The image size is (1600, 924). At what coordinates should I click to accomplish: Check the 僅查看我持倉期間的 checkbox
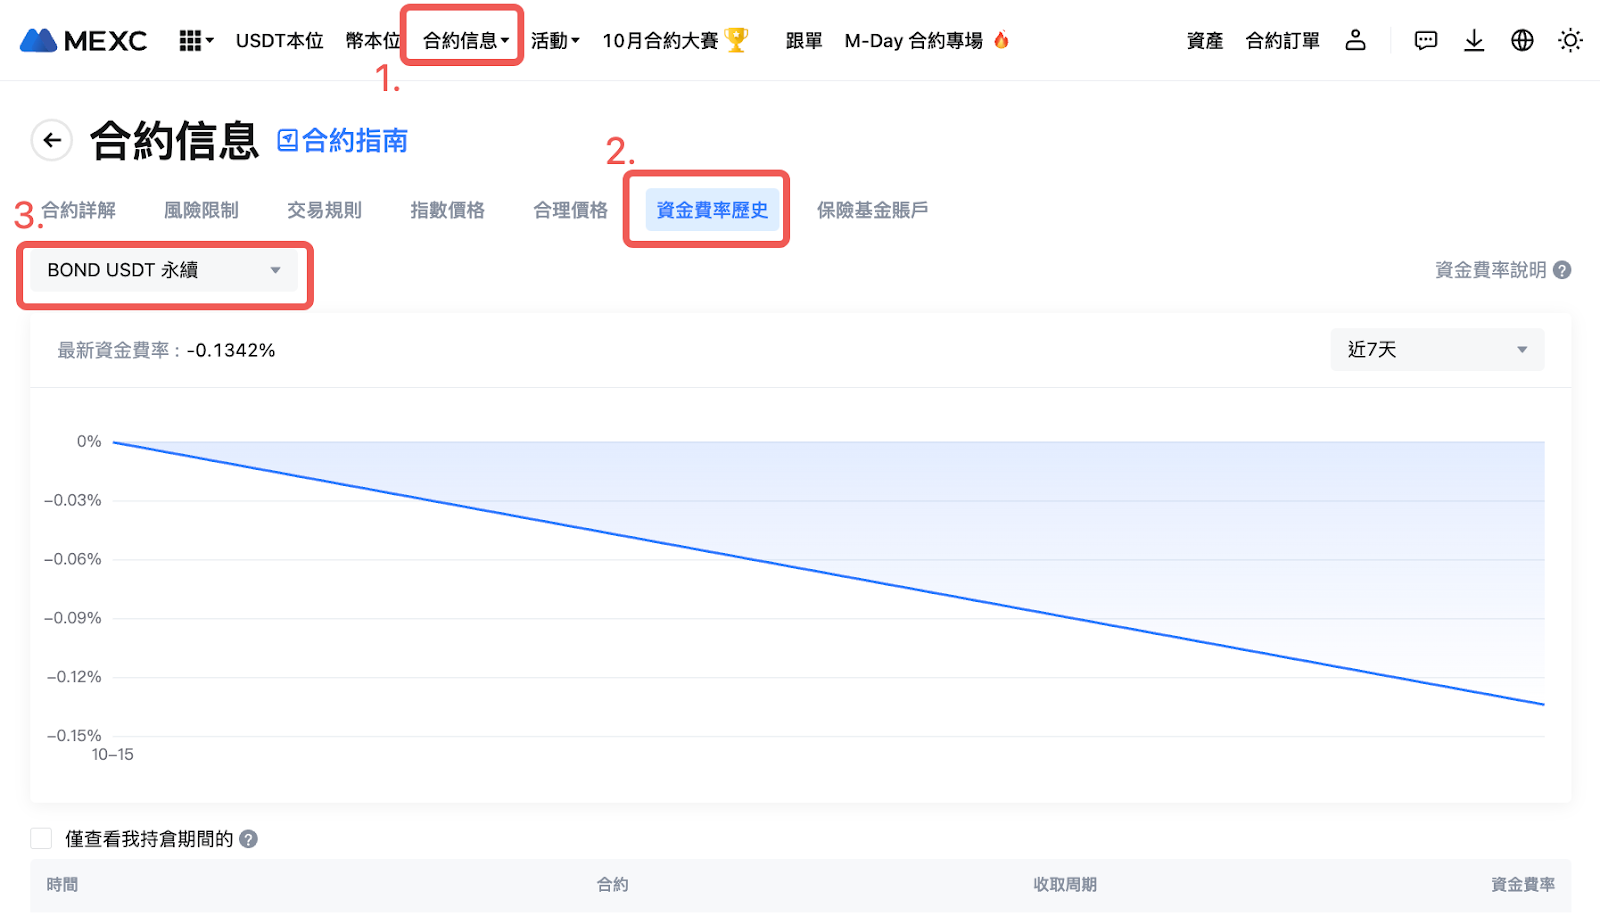pyautogui.click(x=41, y=838)
